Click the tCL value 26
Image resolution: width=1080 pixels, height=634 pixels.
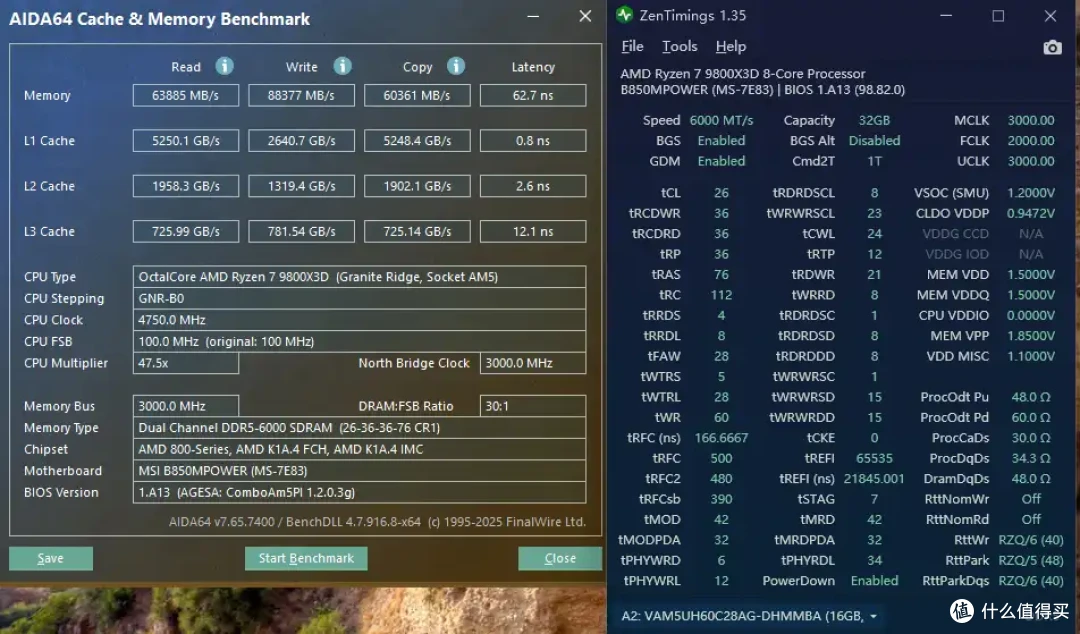721,193
